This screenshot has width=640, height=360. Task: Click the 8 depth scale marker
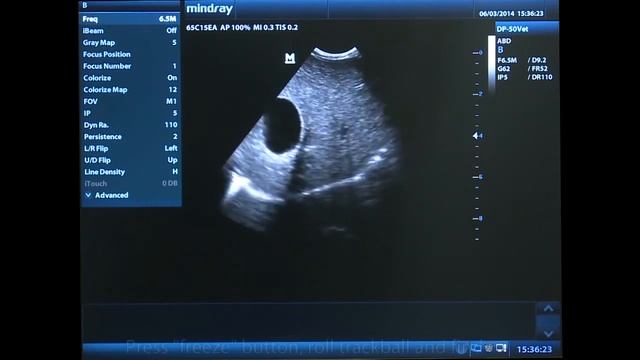coord(478,218)
